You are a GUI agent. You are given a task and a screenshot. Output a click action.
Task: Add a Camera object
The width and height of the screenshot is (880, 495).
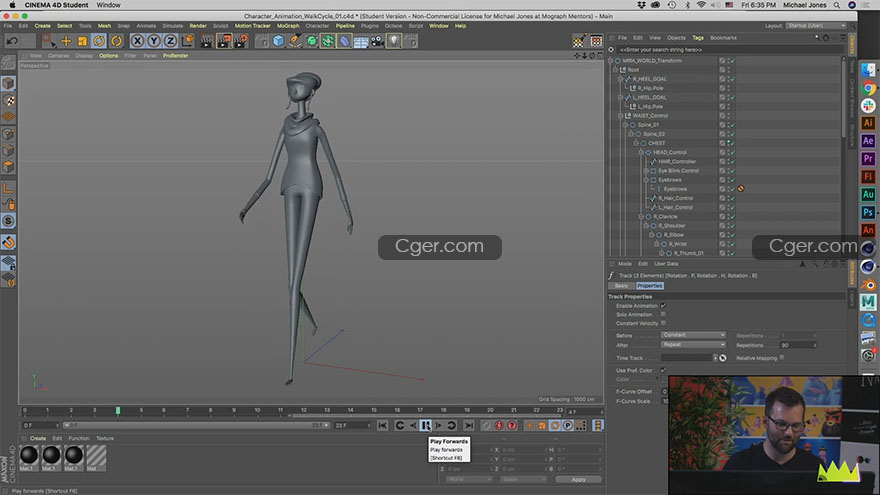coord(377,40)
